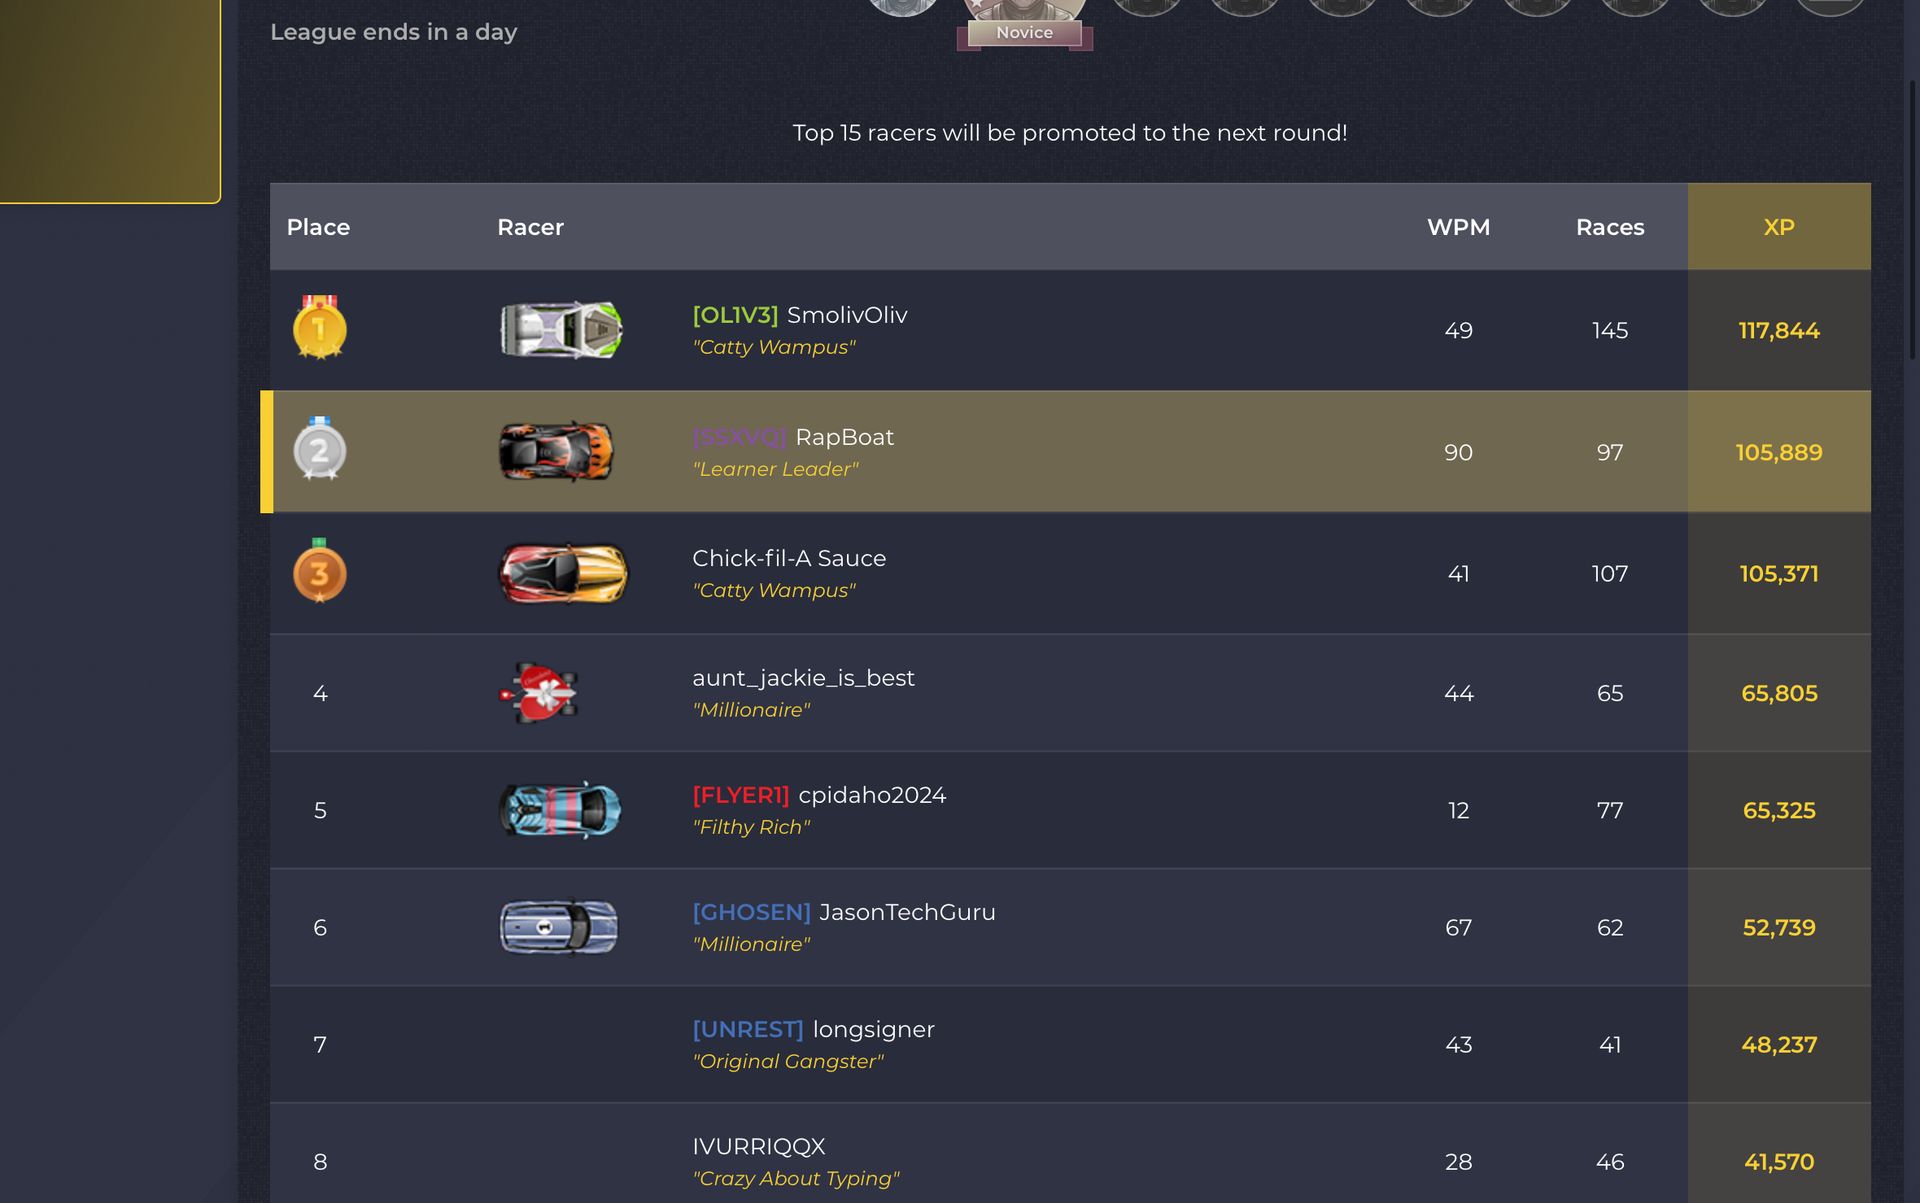
Task: Click the WPM column header
Action: point(1458,227)
